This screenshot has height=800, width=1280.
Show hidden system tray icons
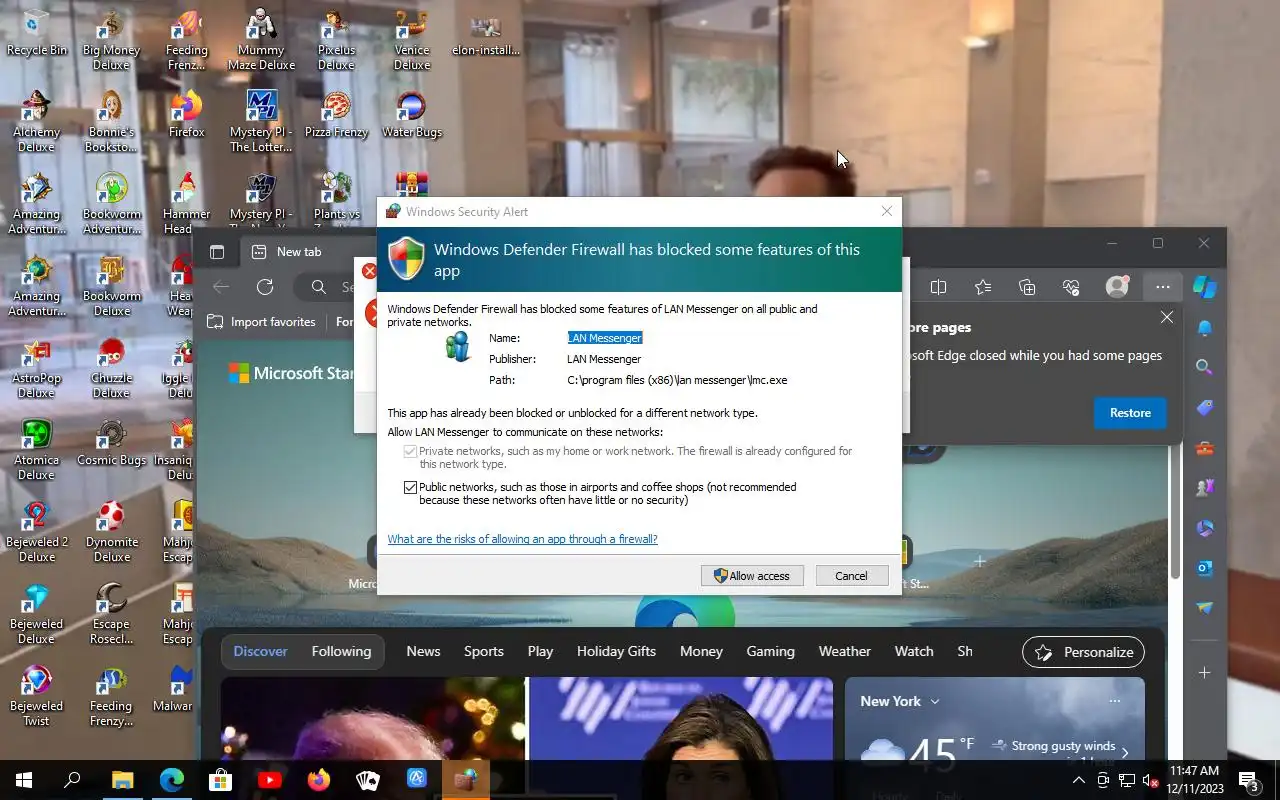[x=1079, y=780]
